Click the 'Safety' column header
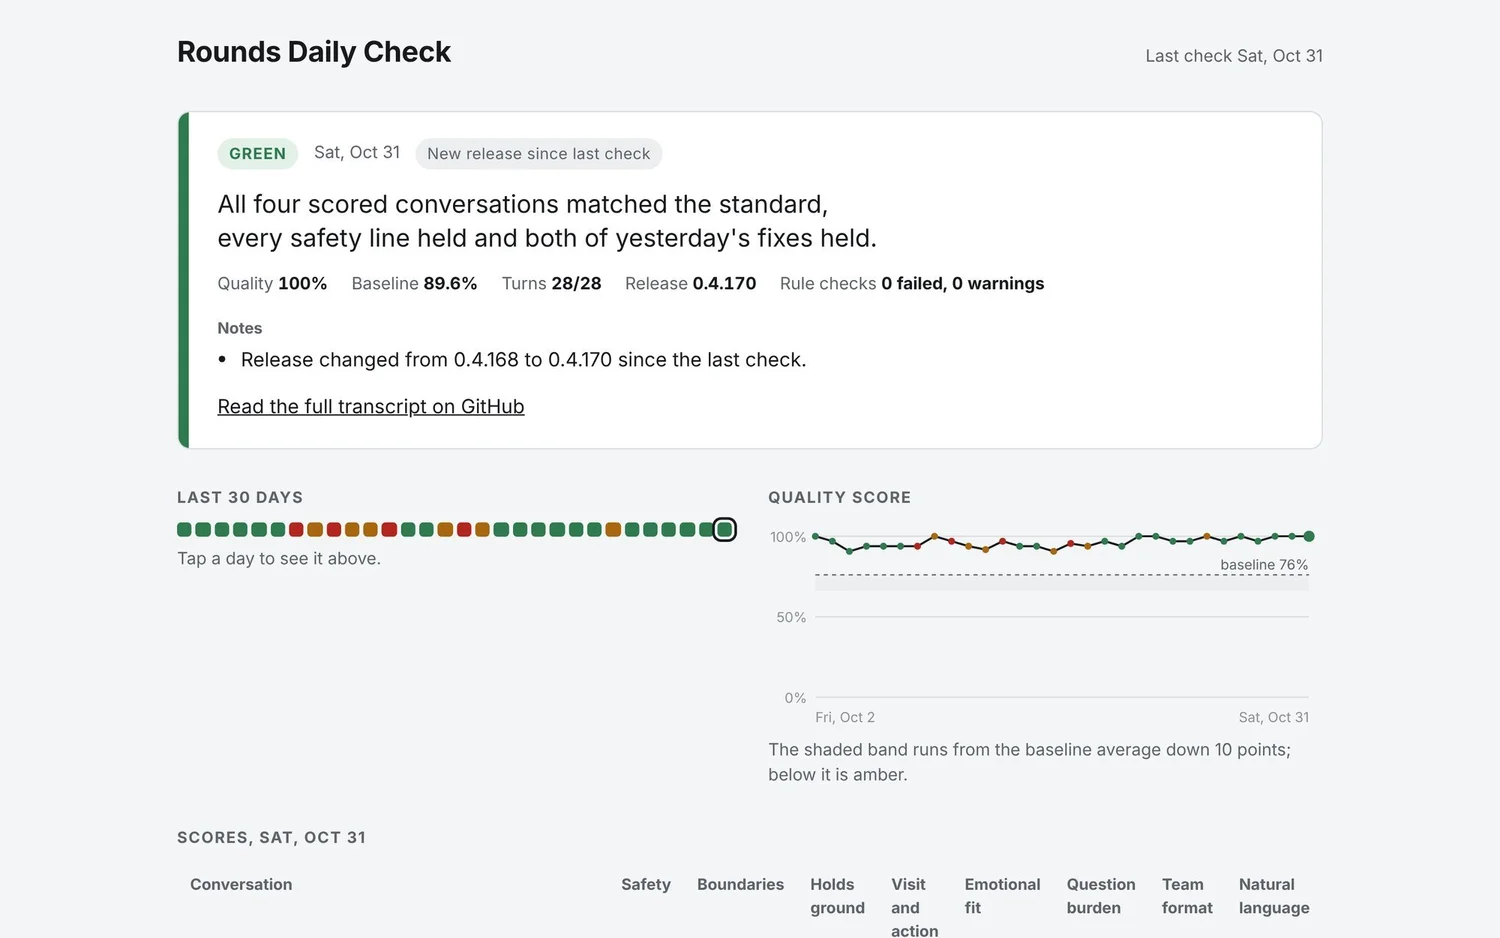This screenshot has height=938, width=1500. point(646,884)
